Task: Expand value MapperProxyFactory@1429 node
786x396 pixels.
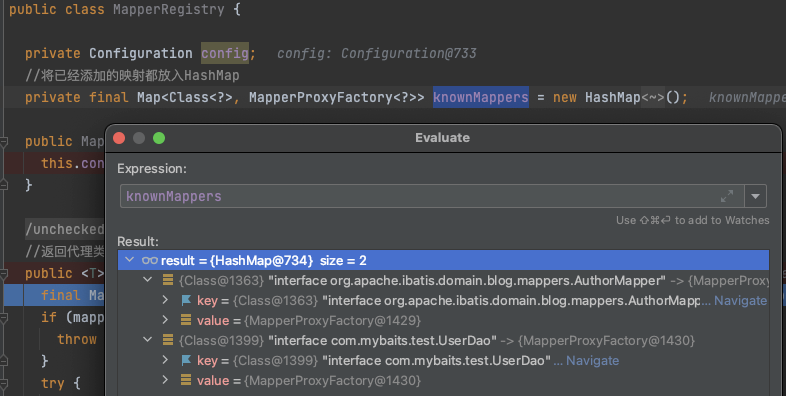Action: pyautogui.click(x=165, y=320)
